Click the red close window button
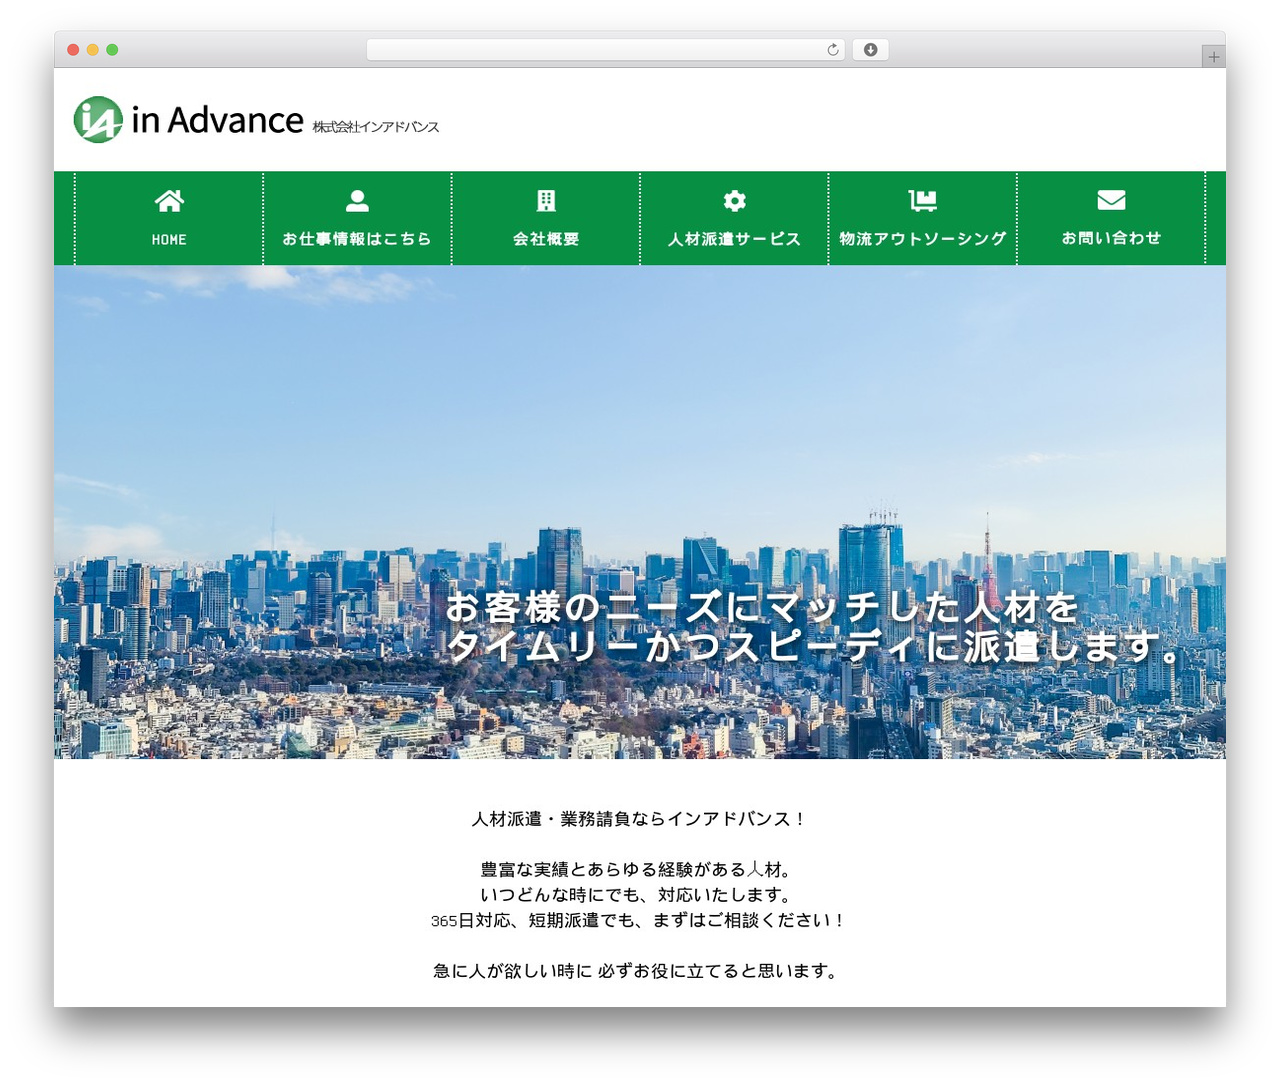The width and height of the screenshot is (1280, 1084). click(73, 50)
